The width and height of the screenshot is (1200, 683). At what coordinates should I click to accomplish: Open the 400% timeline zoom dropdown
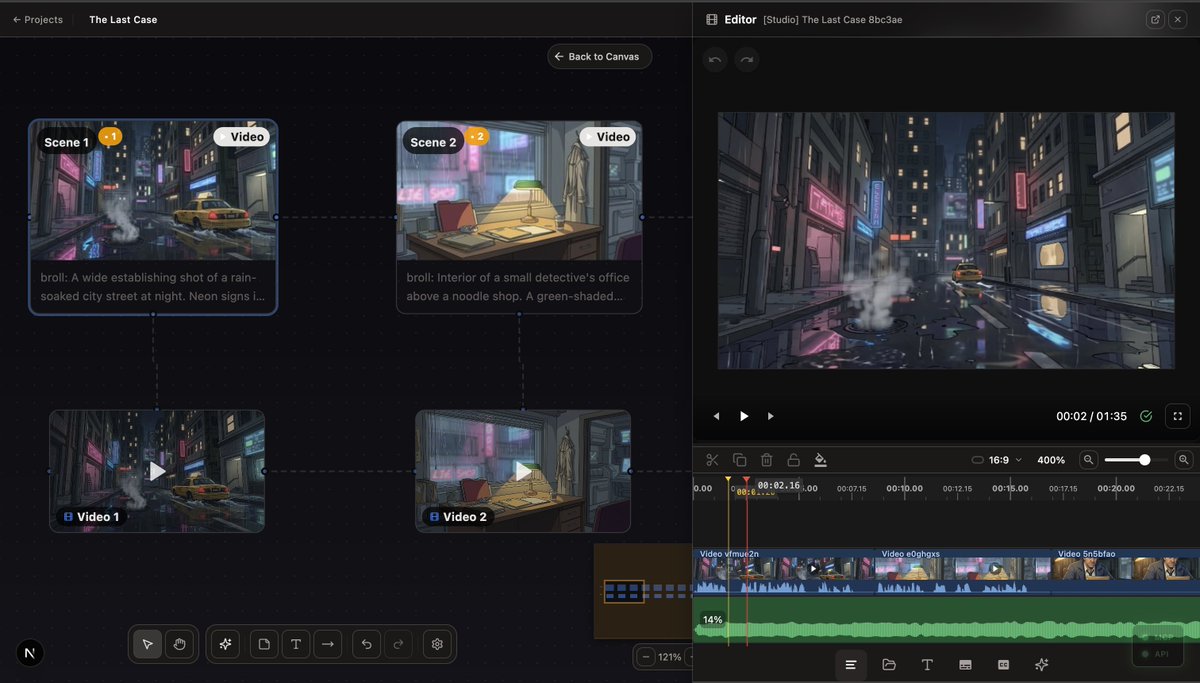pos(1051,459)
